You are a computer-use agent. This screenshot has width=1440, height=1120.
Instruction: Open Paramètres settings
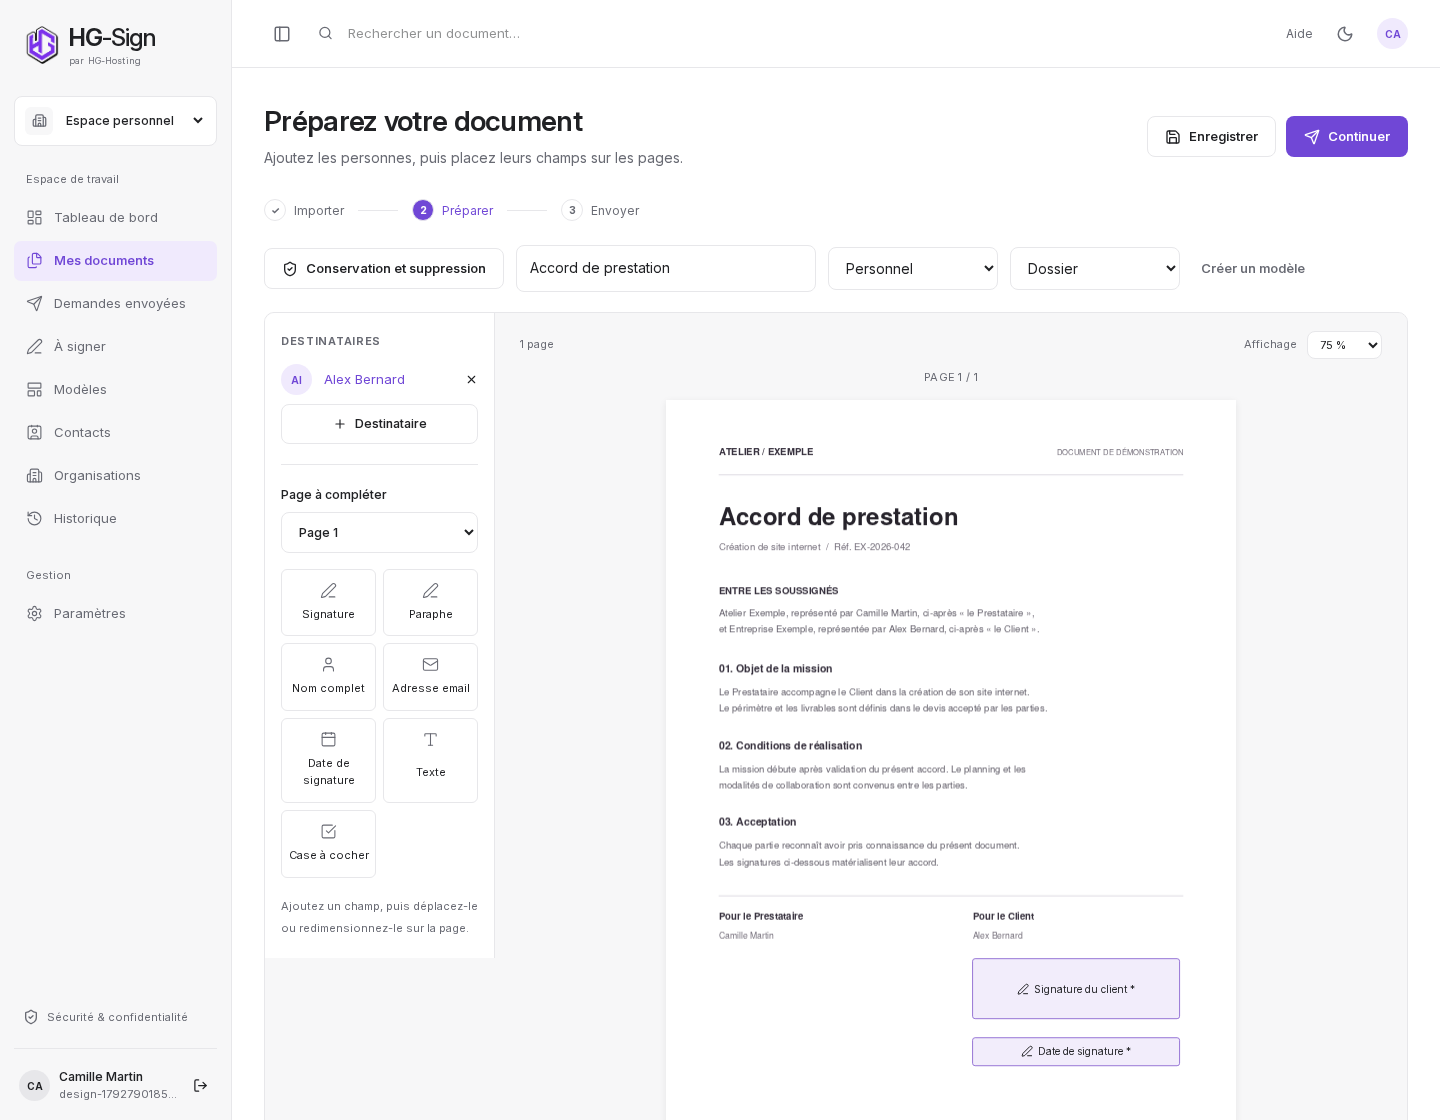[115, 614]
